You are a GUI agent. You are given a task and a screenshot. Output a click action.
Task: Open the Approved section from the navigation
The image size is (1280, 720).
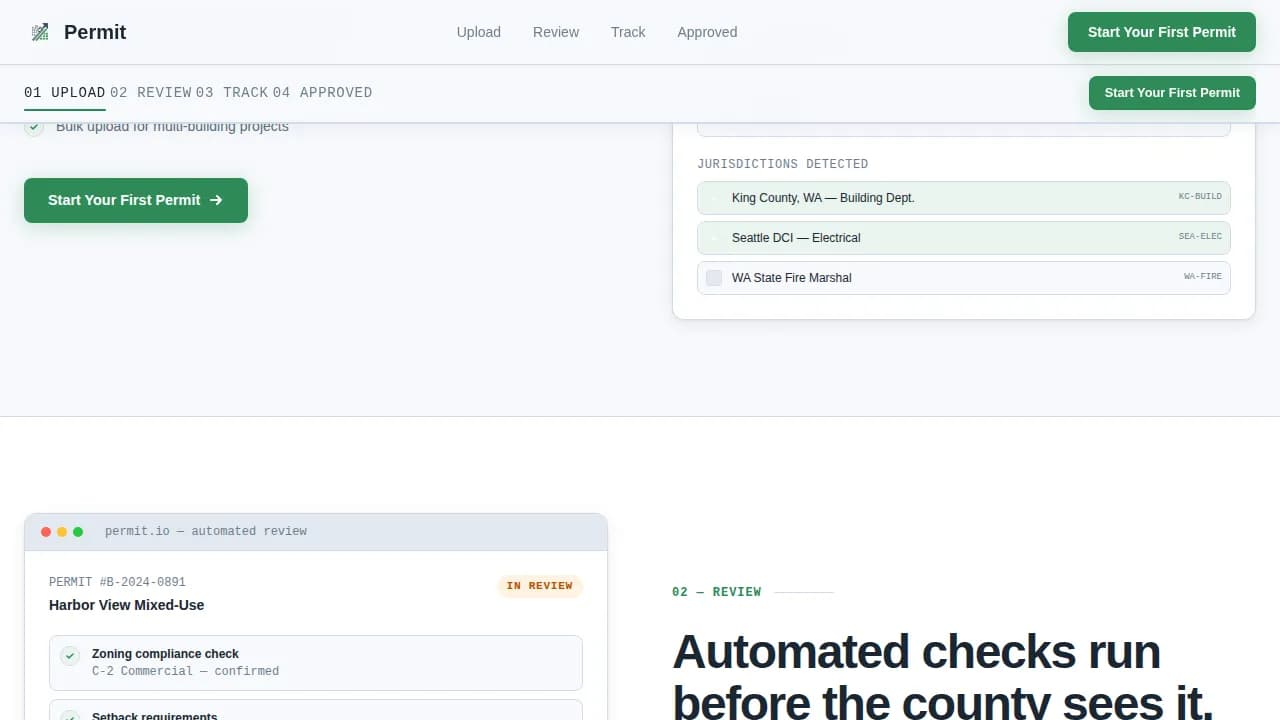pyautogui.click(x=707, y=32)
